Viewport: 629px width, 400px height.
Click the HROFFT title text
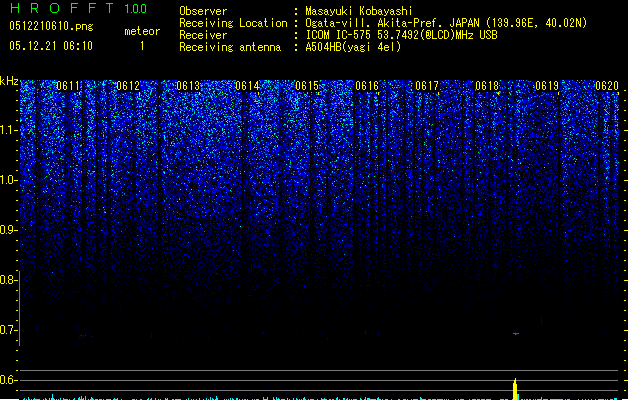pyautogui.click(x=62, y=8)
